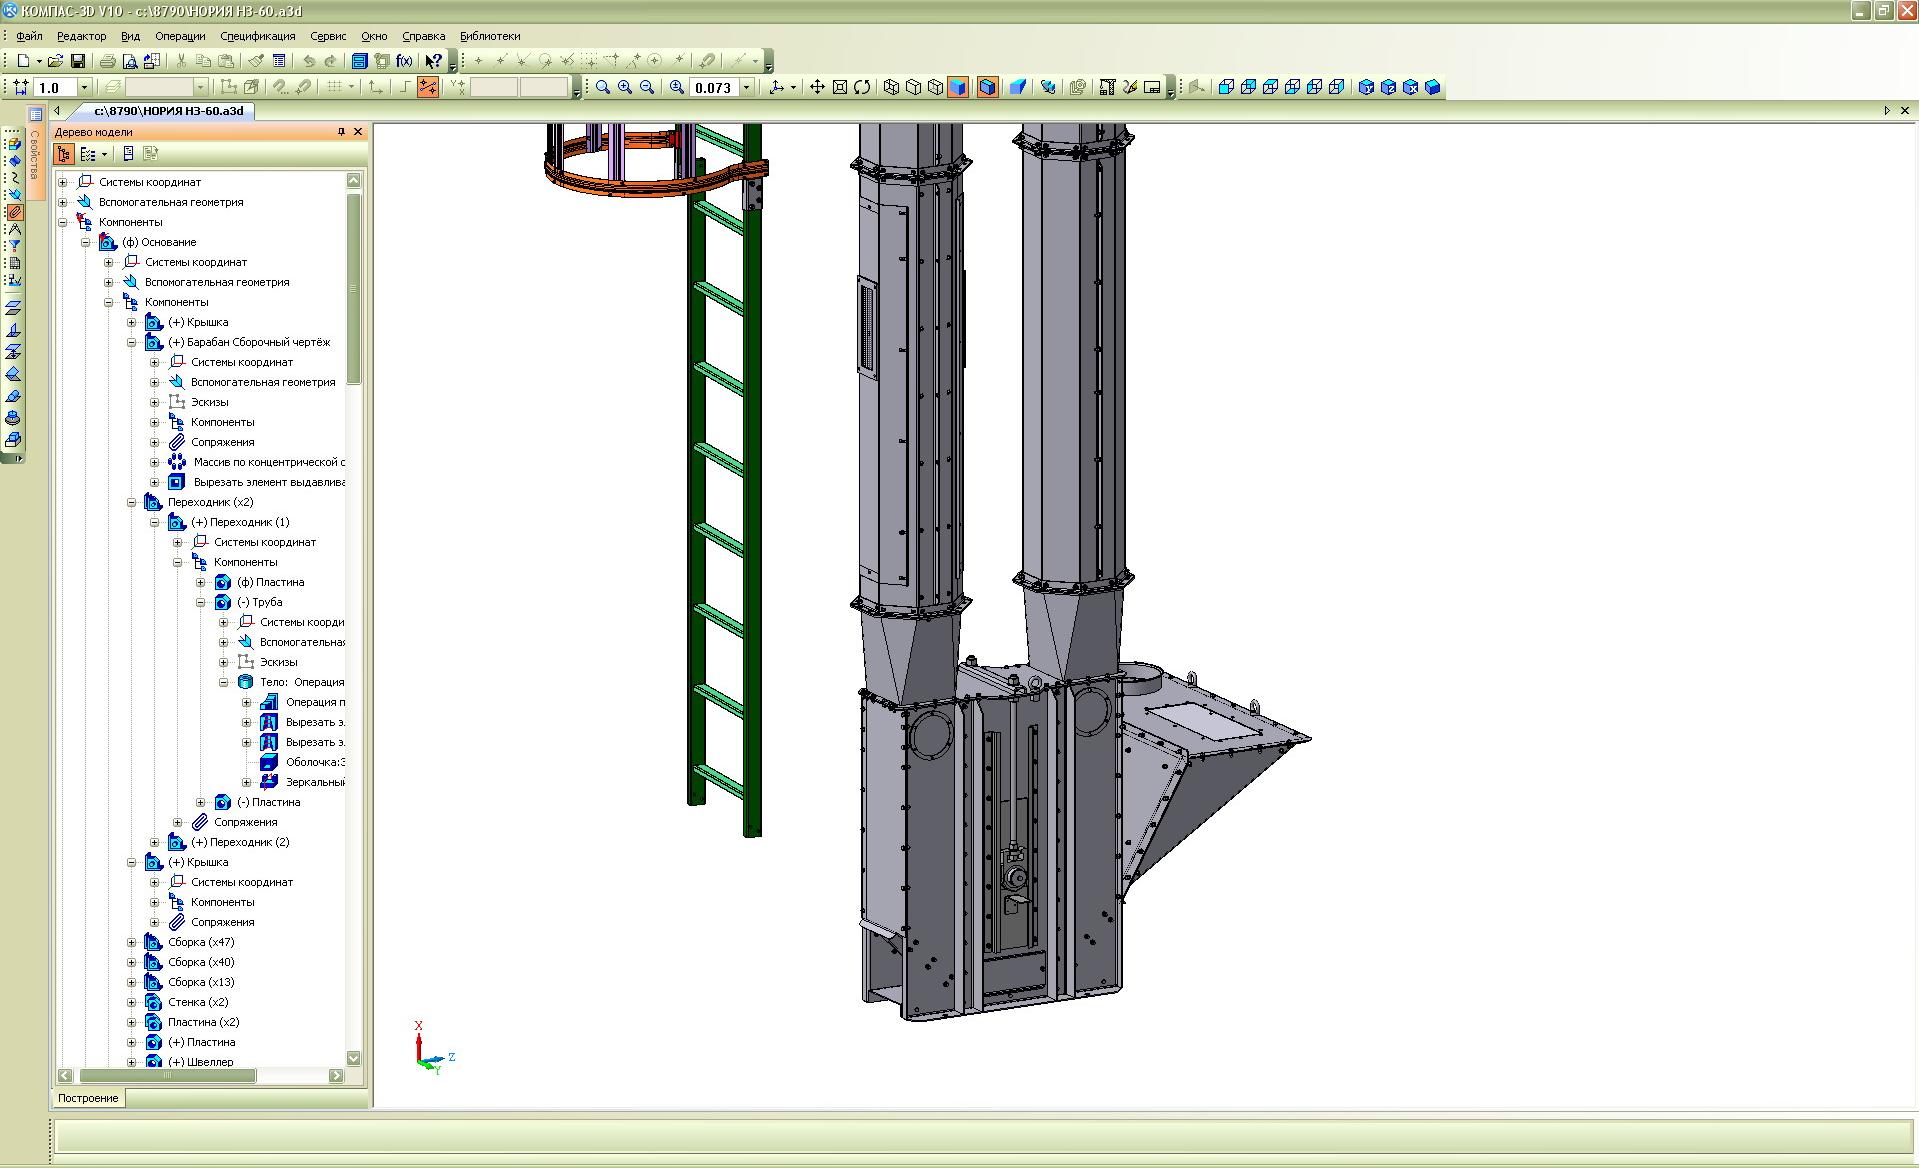
Task: Expand the Сборка (x47) tree node
Action: tap(131, 942)
